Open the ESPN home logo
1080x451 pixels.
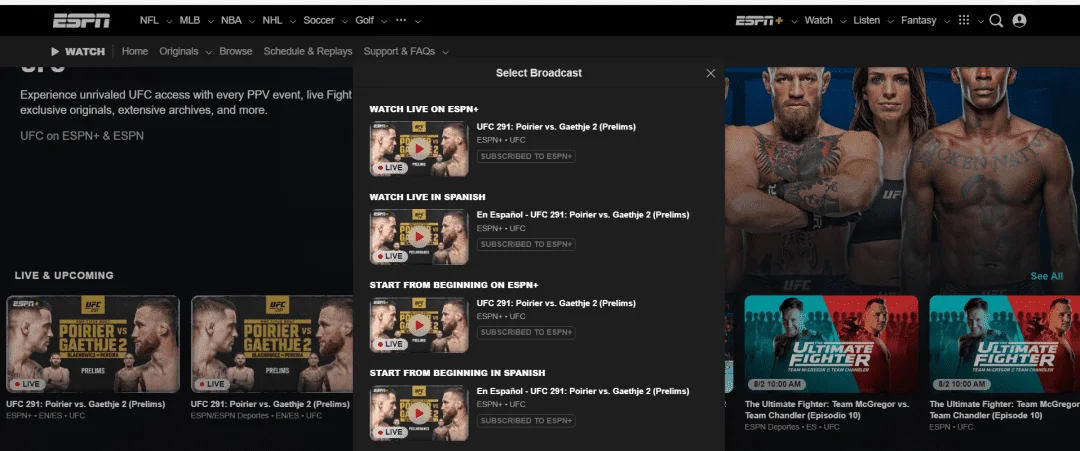(x=81, y=21)
